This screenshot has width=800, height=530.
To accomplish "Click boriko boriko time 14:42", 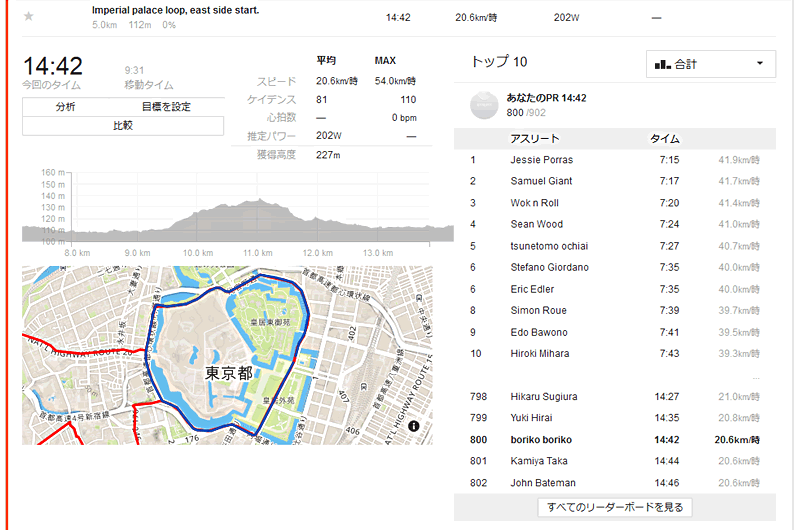I will pos(666,439).
